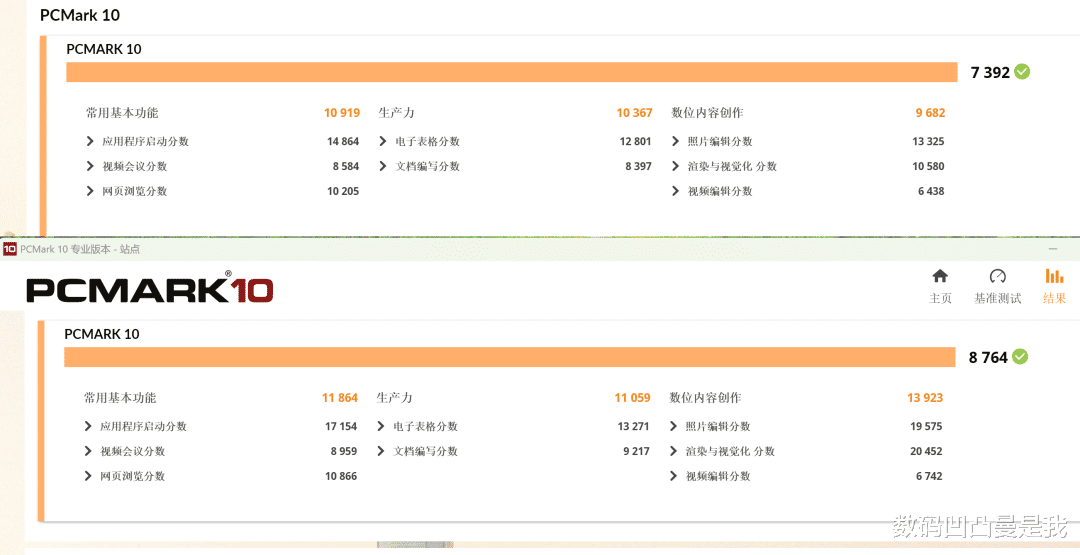Click the PCMark 10 page title text
Image resolution: width=1080 pixels, height=555 pixels.
(x=80, y=15)
